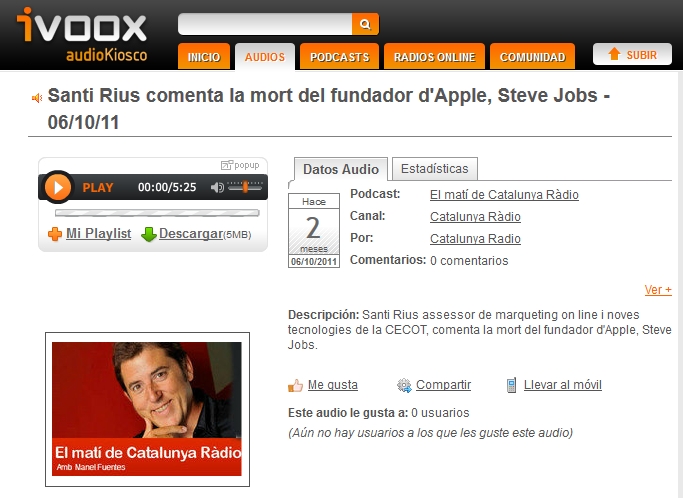Image resolution: width=683 pixels, height=498 pixels.
Task: Click the thumbs-up Me gusta icon
Action: click(x=295, y=385)
